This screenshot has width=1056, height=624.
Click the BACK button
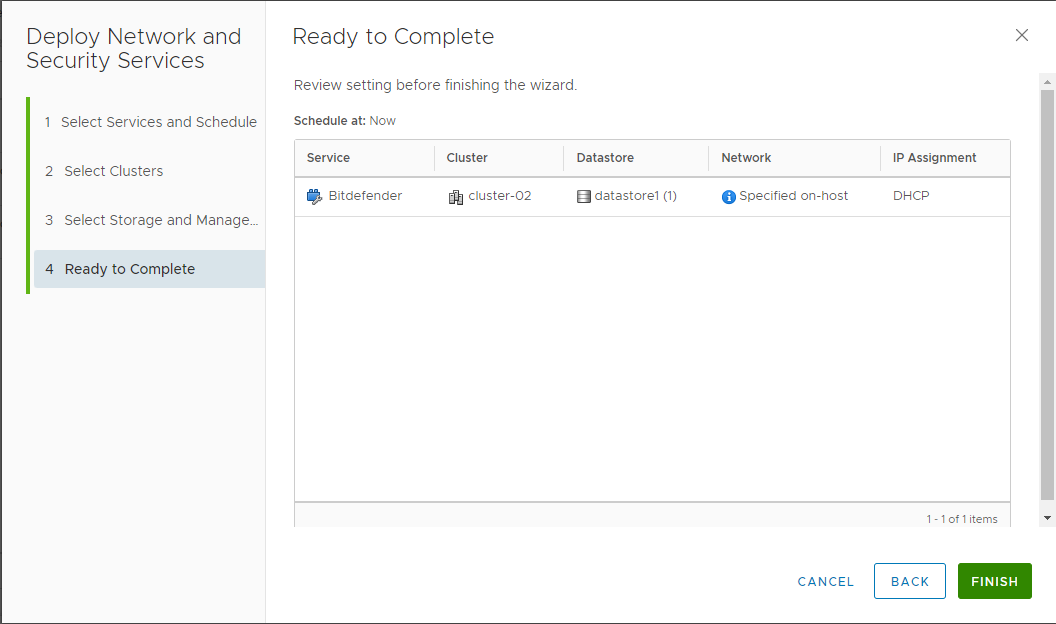(x=909, y=581)
